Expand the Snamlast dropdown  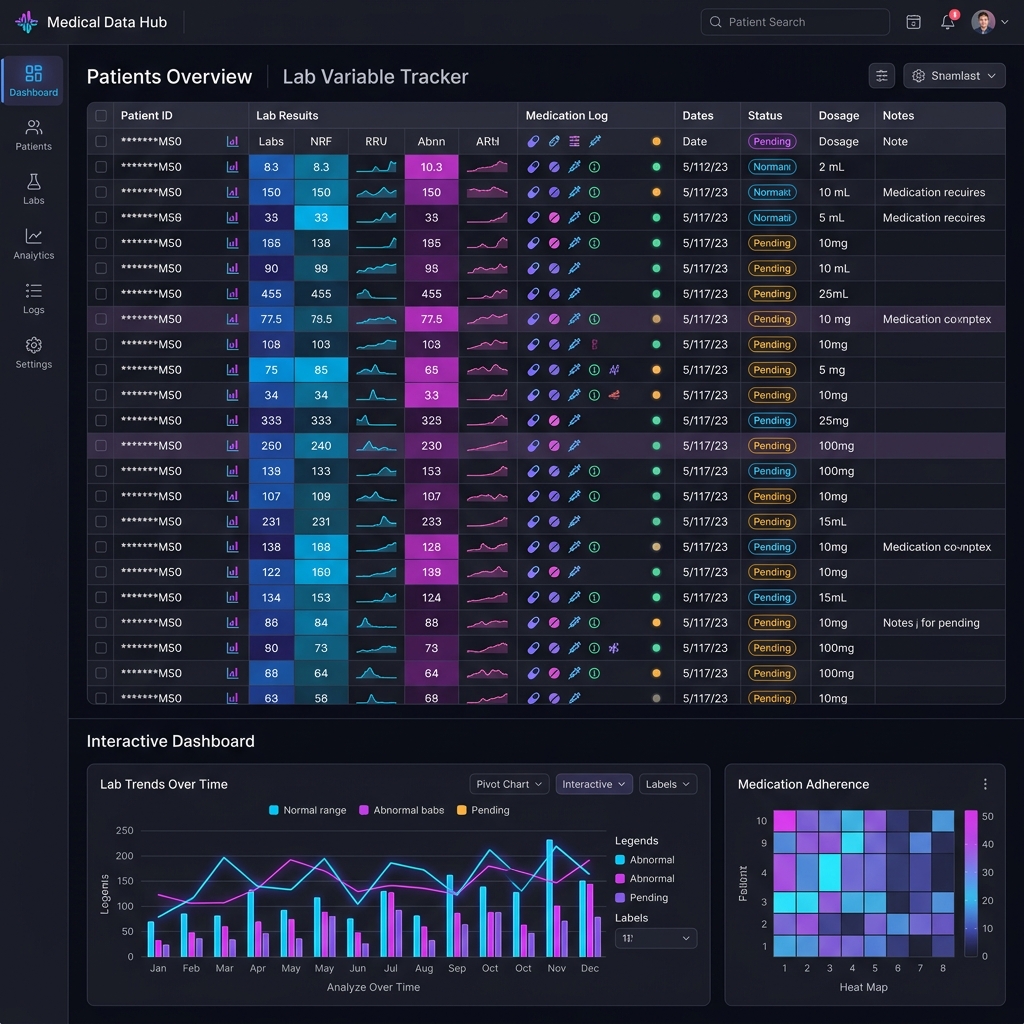953,76
